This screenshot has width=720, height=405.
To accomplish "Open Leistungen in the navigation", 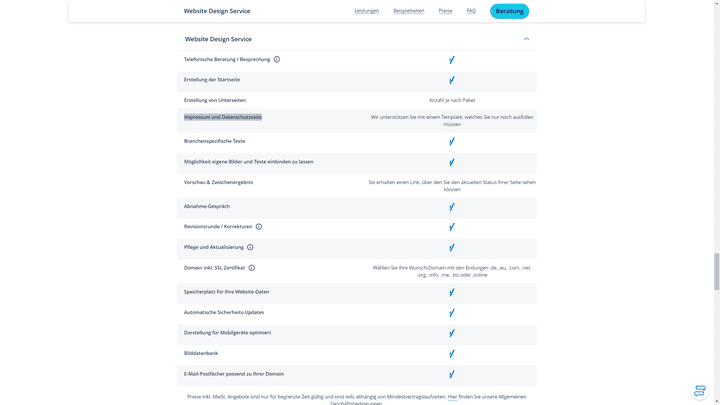I will (366, 11).
